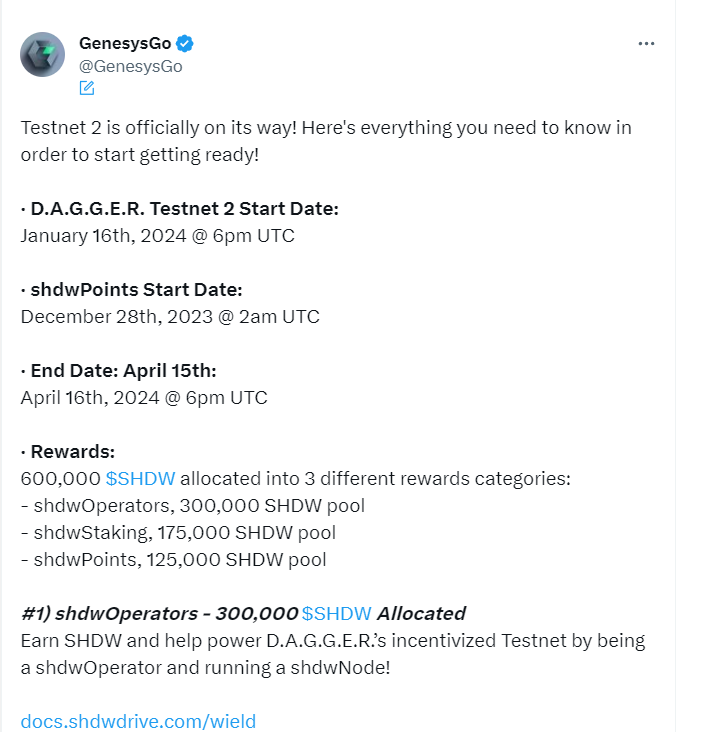Viewport: 706px width, 732px height.
Task: Open the docs.shdwdrive.com/wield link
Action: pyautogui.click(x=138, y=720)
